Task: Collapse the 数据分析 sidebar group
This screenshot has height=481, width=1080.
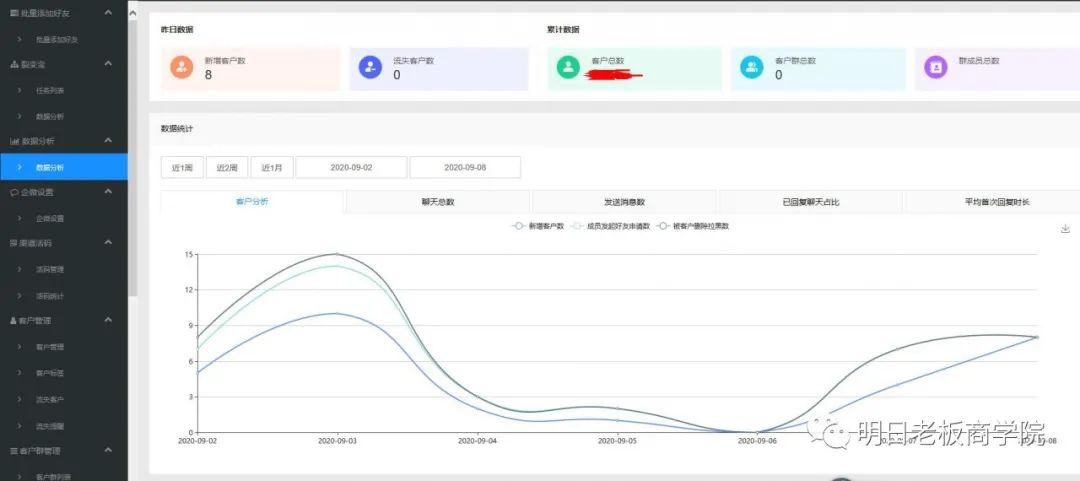Action: [x=108, y=141]
